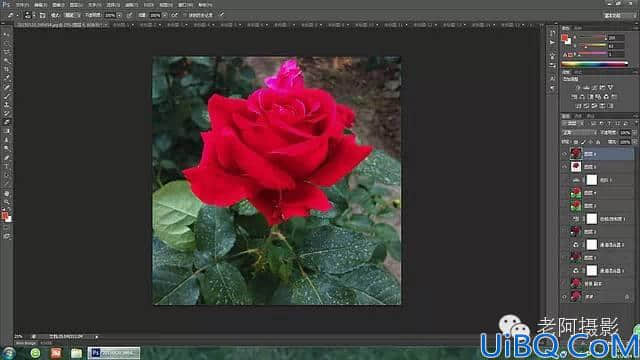Click the status bar zoom percentage field
Screen dimensions: 640x360
[19, 337]
